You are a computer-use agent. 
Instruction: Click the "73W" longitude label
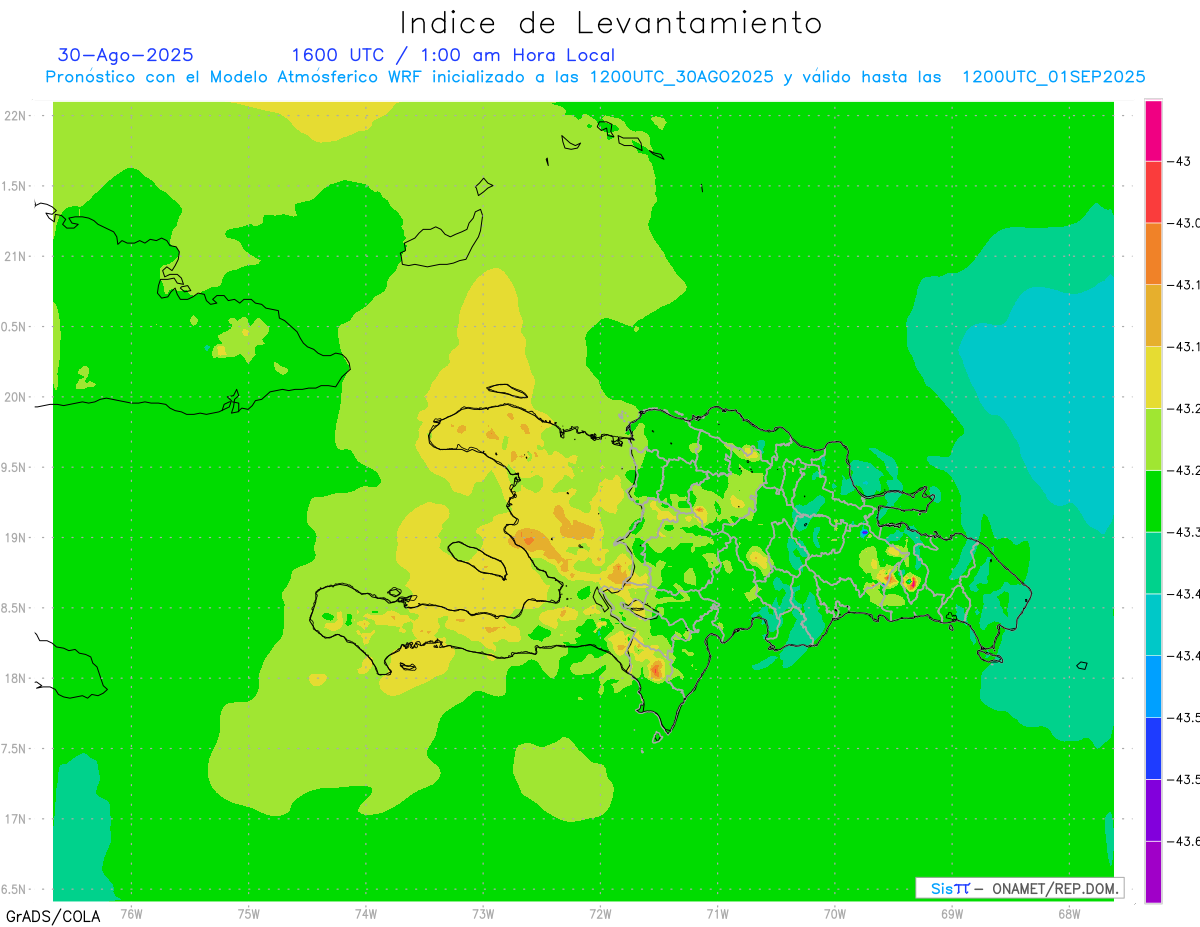[x=483, y=913]
